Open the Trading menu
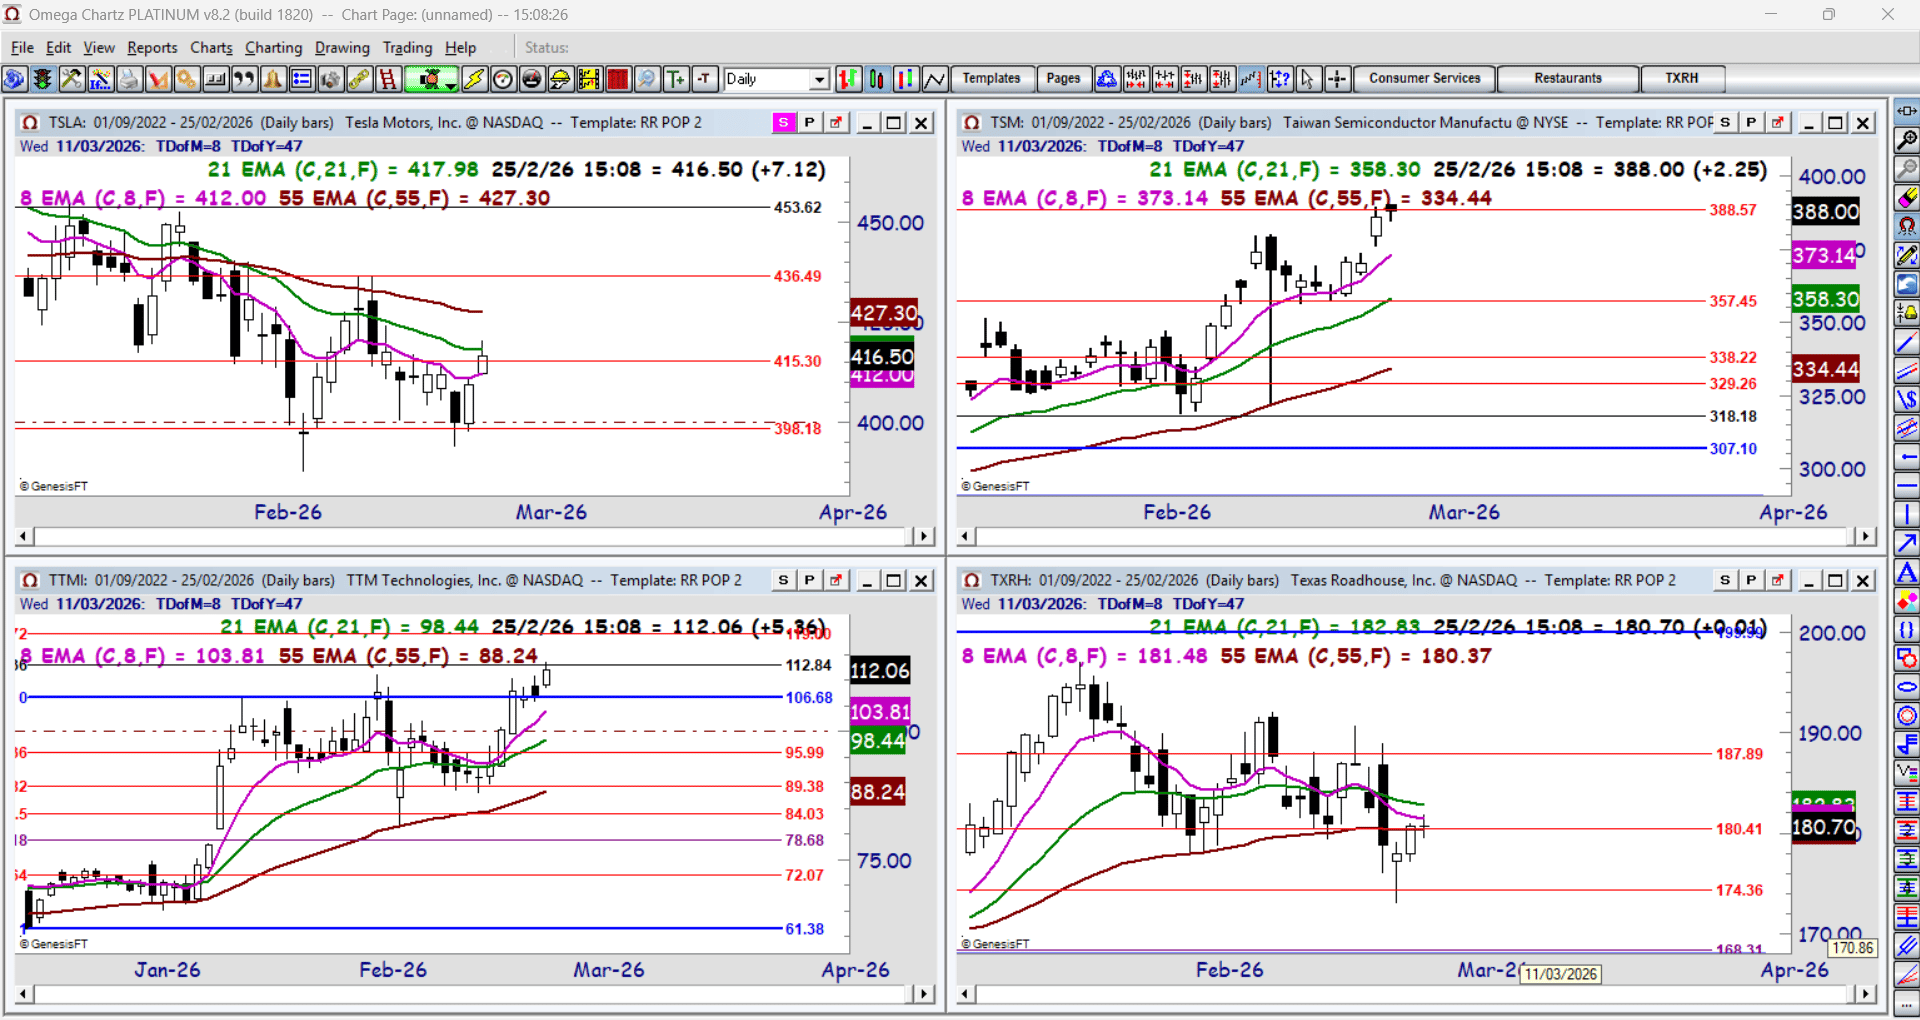This screenshot has height=1020, width=1920. click(407, 47)
